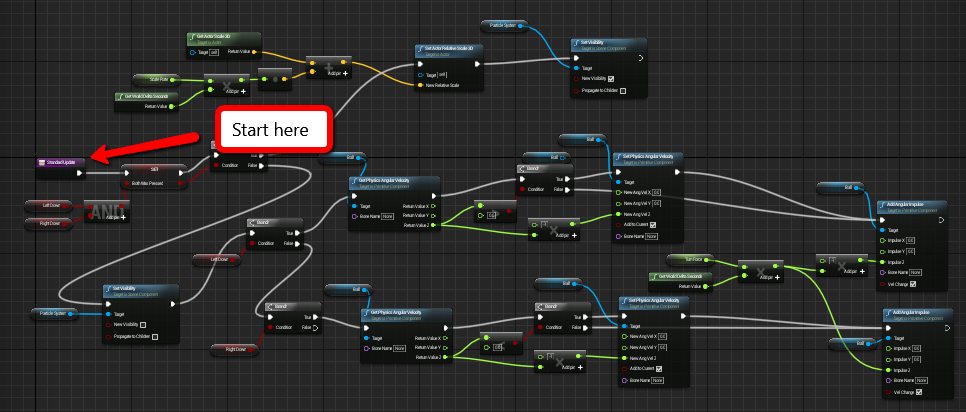Click the function icon on upper Get Physics Angular Velocity
966x412 pixels.
(x=354, y=182)
